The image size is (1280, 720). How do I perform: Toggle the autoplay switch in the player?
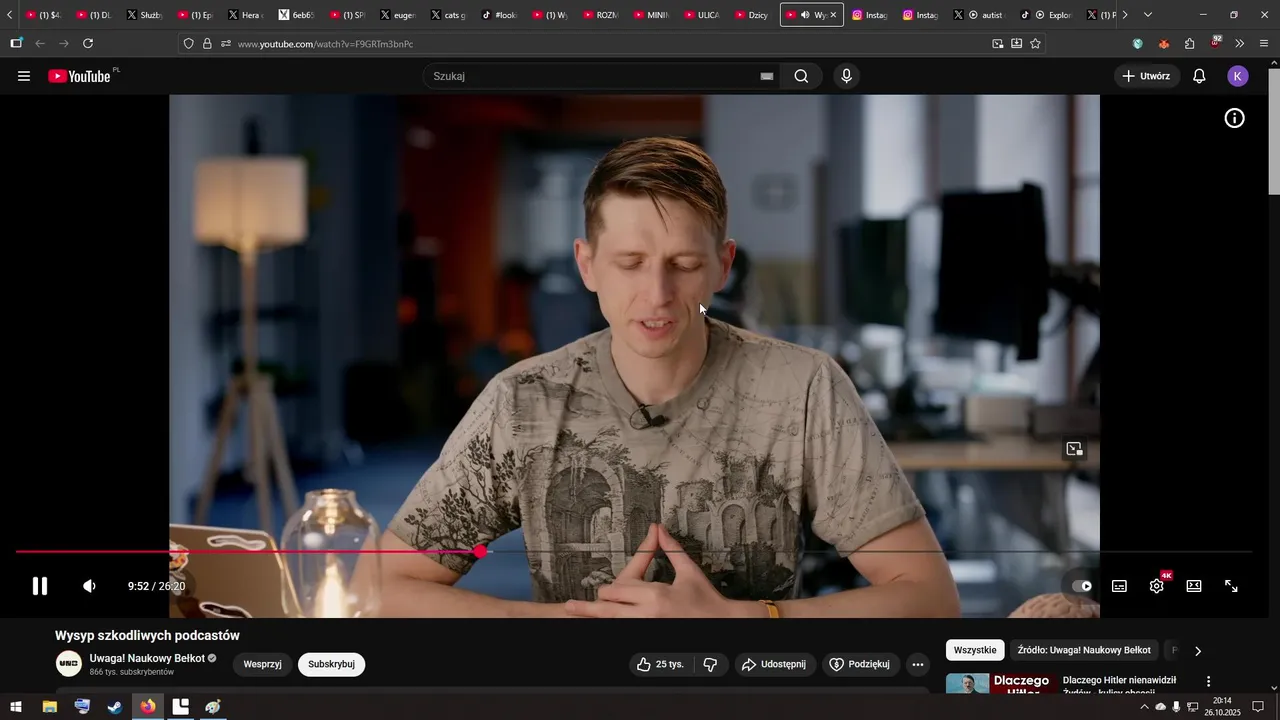point(1082,586)
